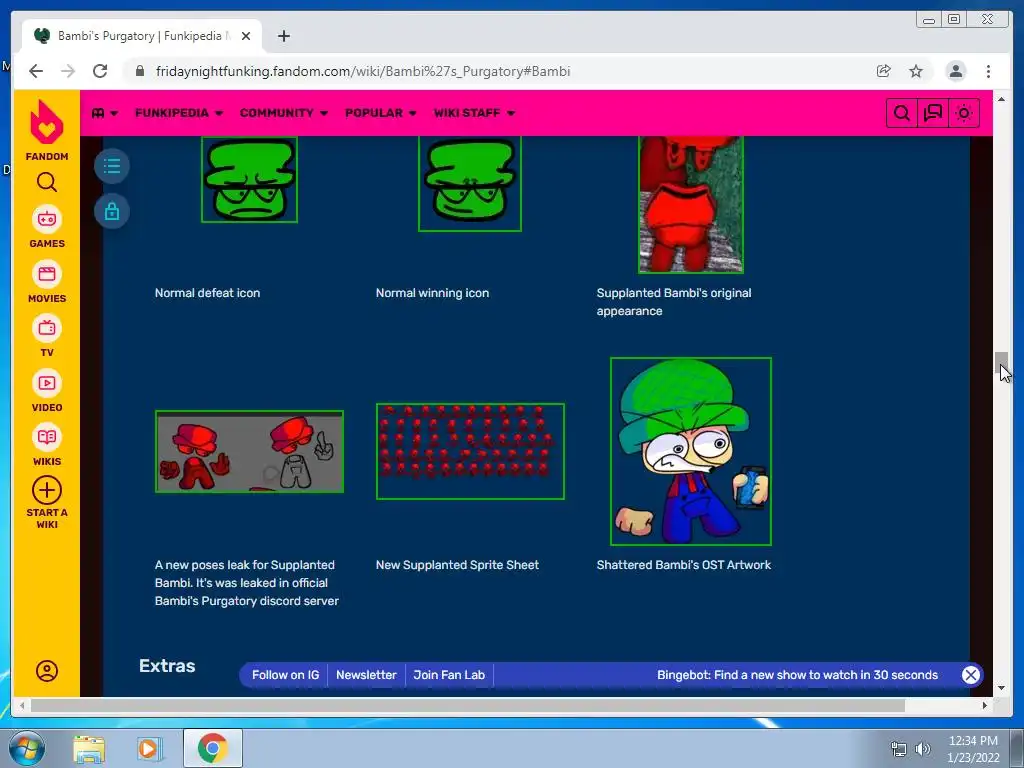Open wiki search in pink header
The height and width of the screenshot is (768, 1024).
[x=901, y=113]
